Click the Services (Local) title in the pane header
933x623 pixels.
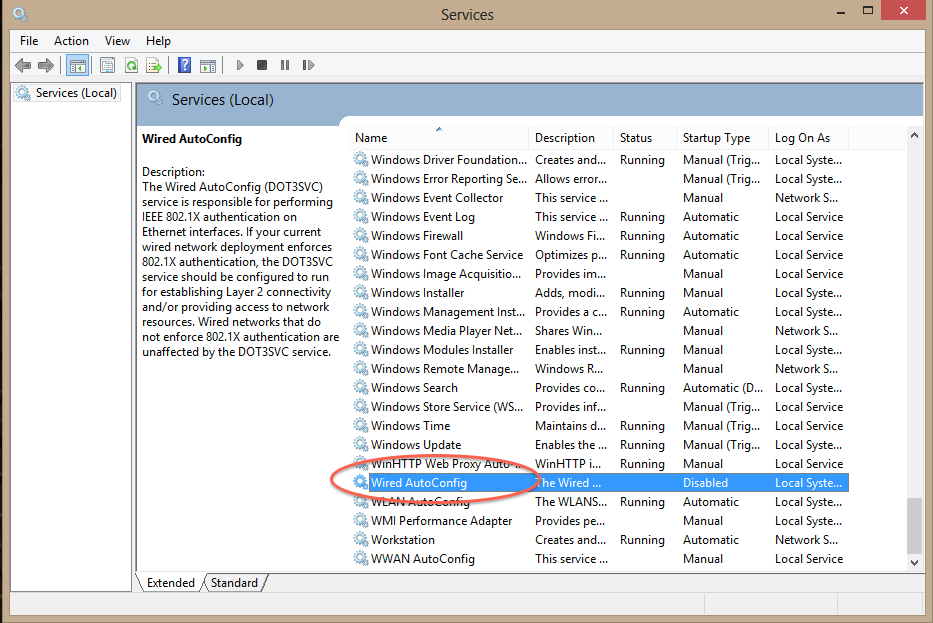[223, 99]
